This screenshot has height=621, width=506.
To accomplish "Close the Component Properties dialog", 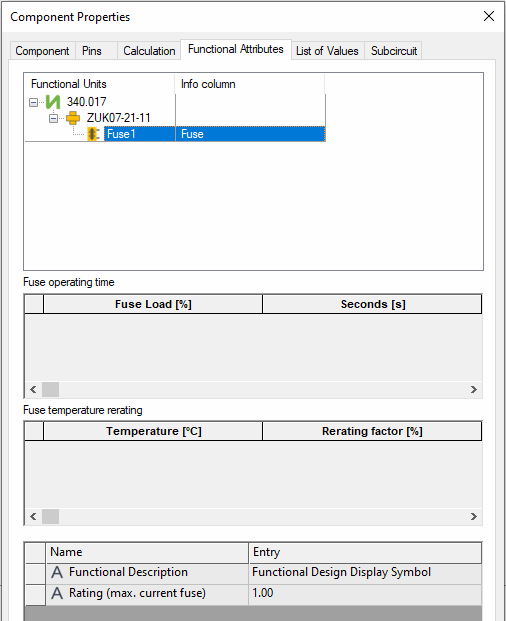I will pos(489,16).
